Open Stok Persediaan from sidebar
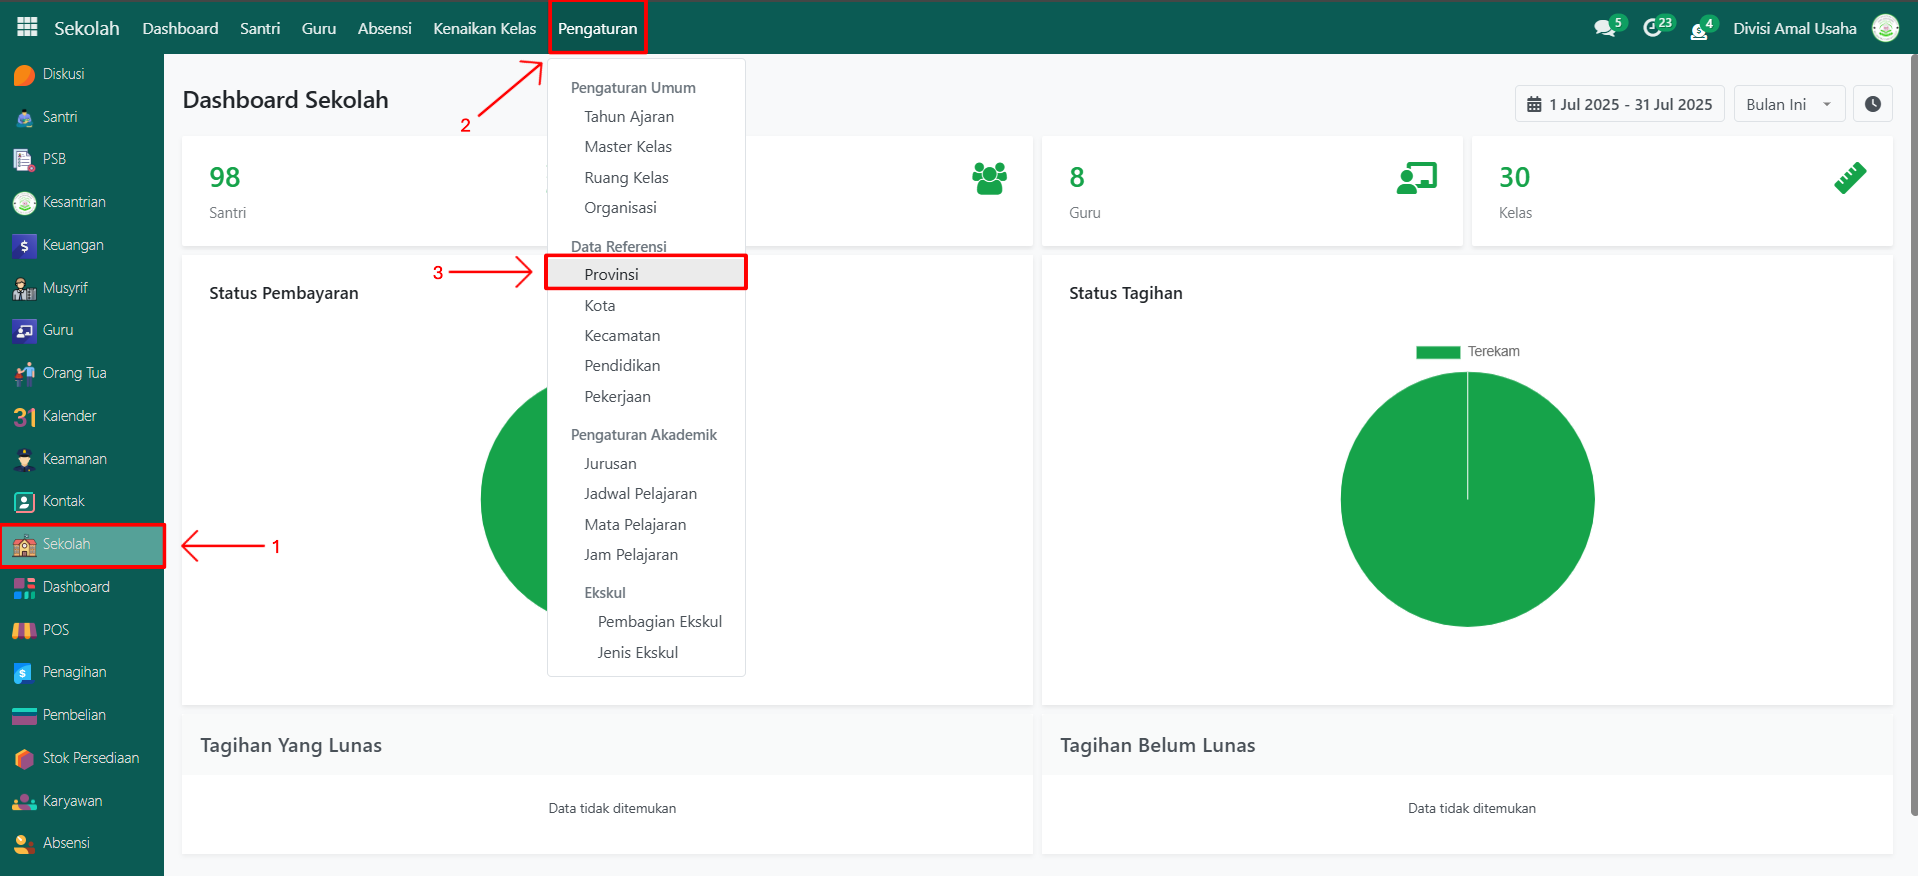The image size is (1918, 876). coord(90,758)
